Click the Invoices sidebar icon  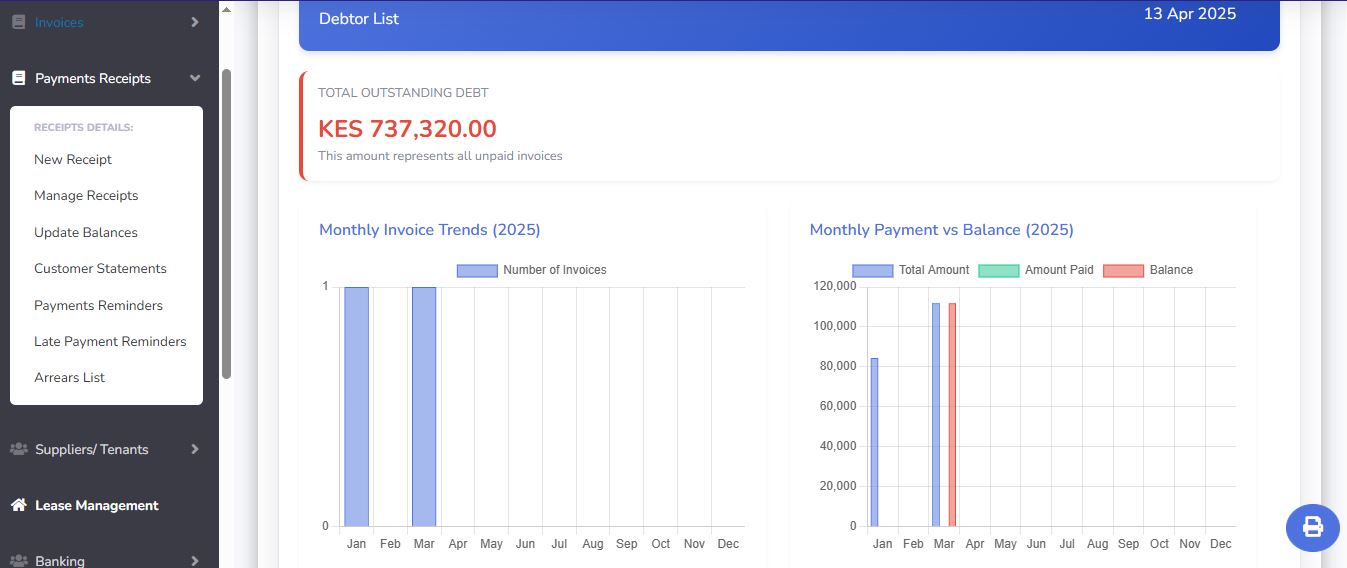[x=18, y=22]
